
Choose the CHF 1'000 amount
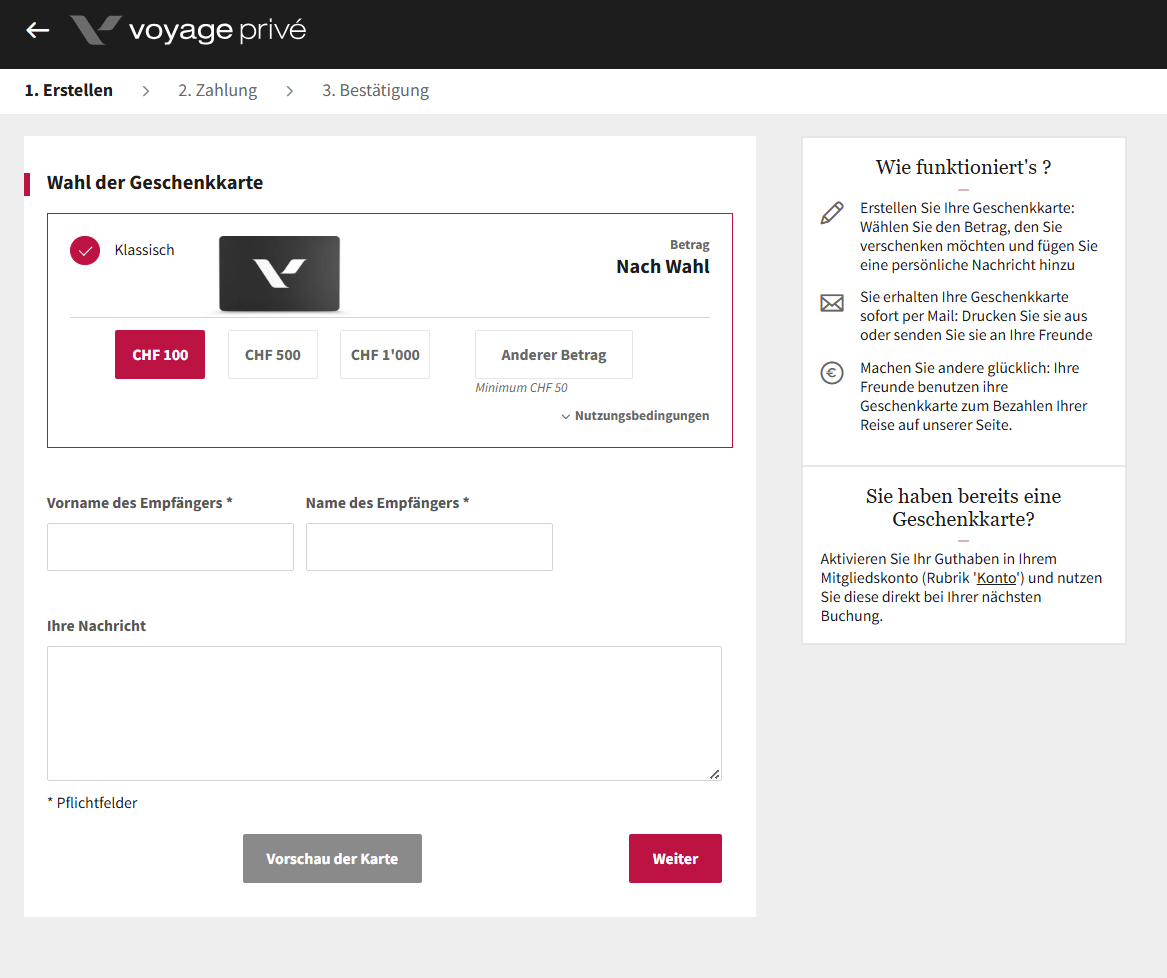tap(385, 355)
